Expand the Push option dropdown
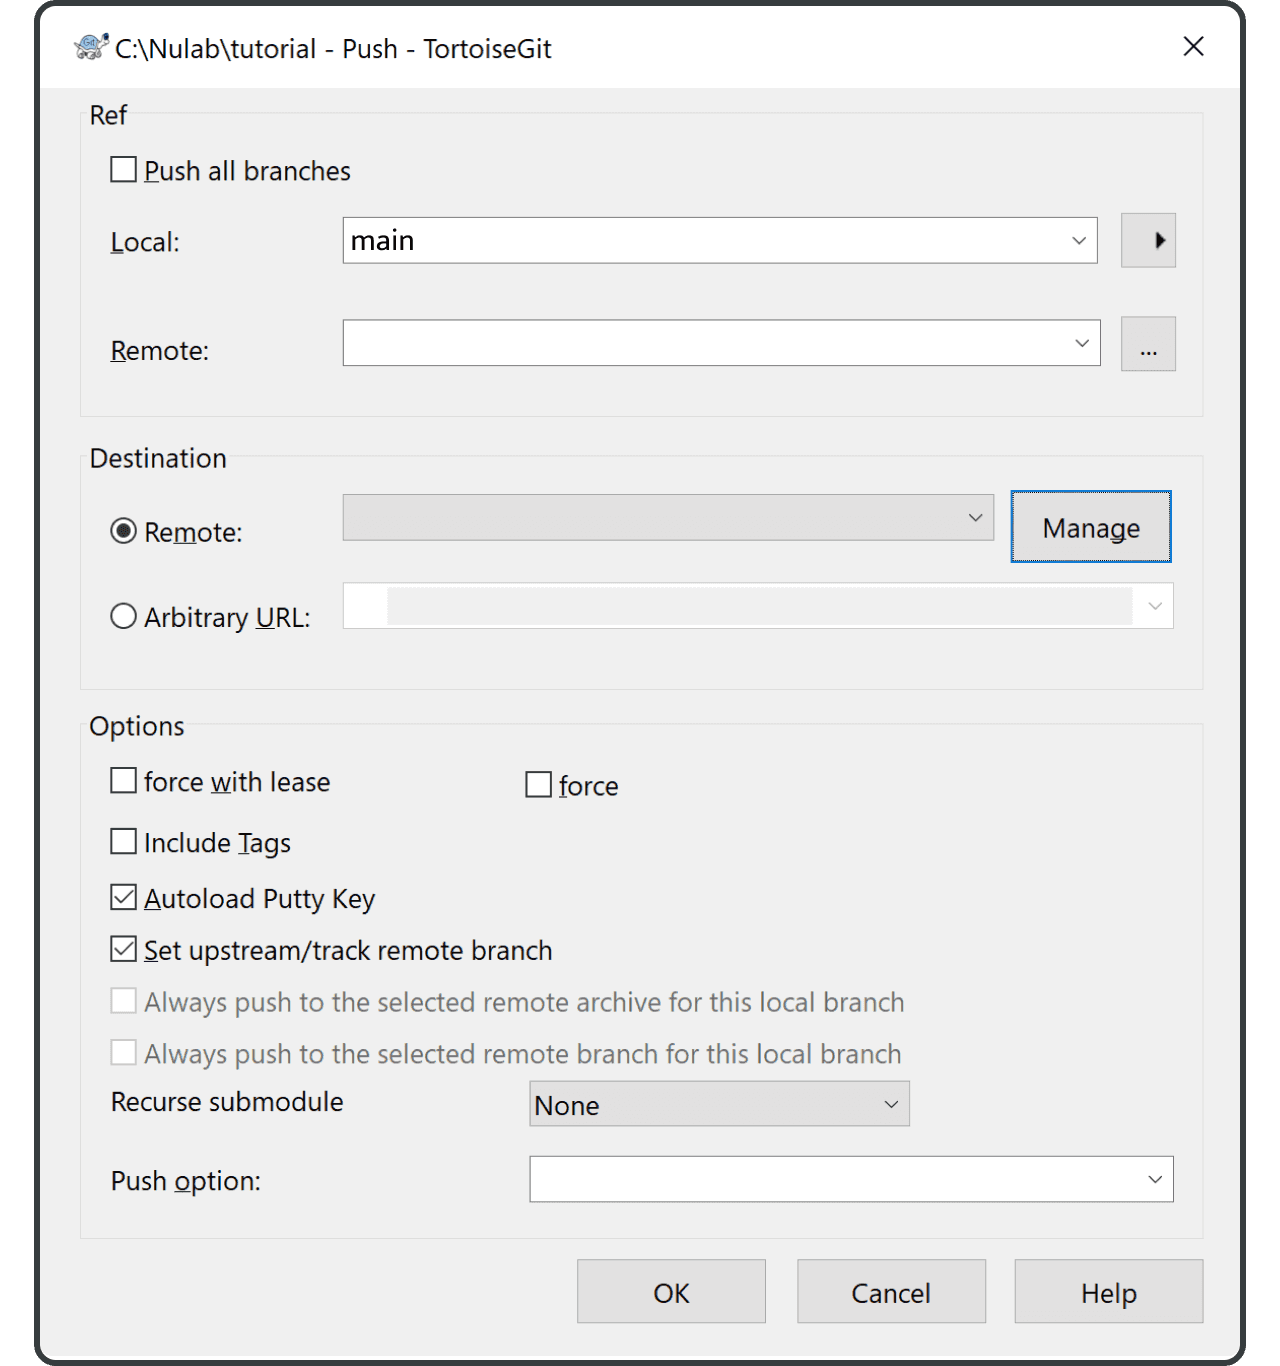1280x1366 pixels. click(x=1155, y=1179)
